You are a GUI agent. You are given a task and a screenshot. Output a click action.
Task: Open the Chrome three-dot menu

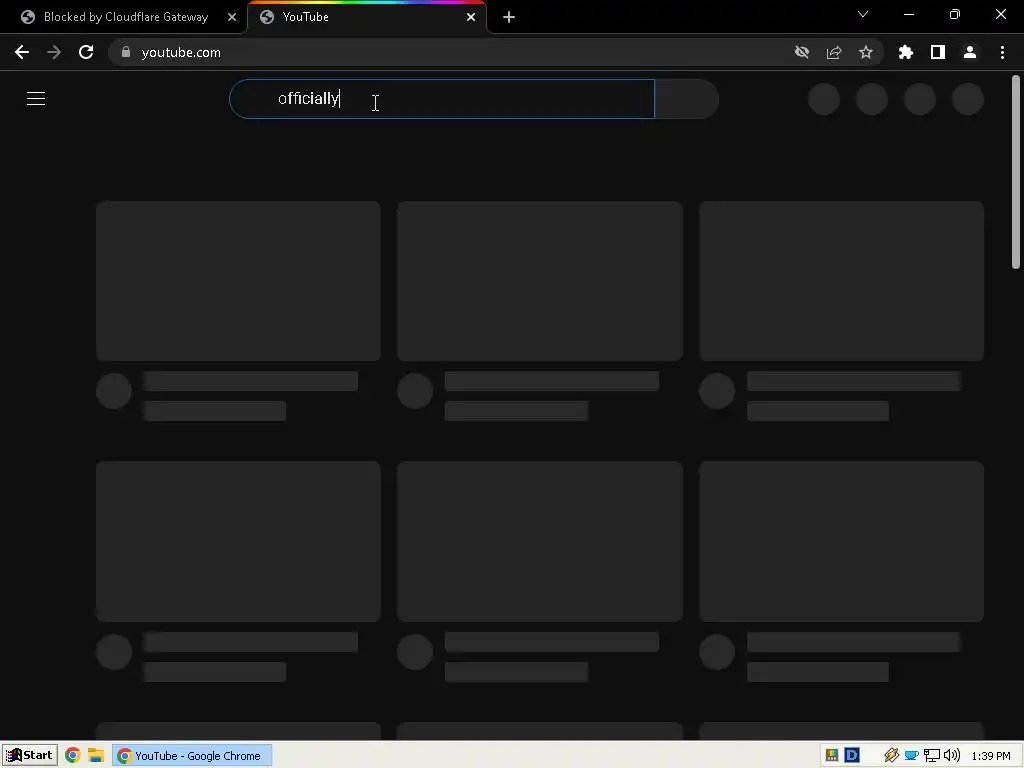point(1002,52)
